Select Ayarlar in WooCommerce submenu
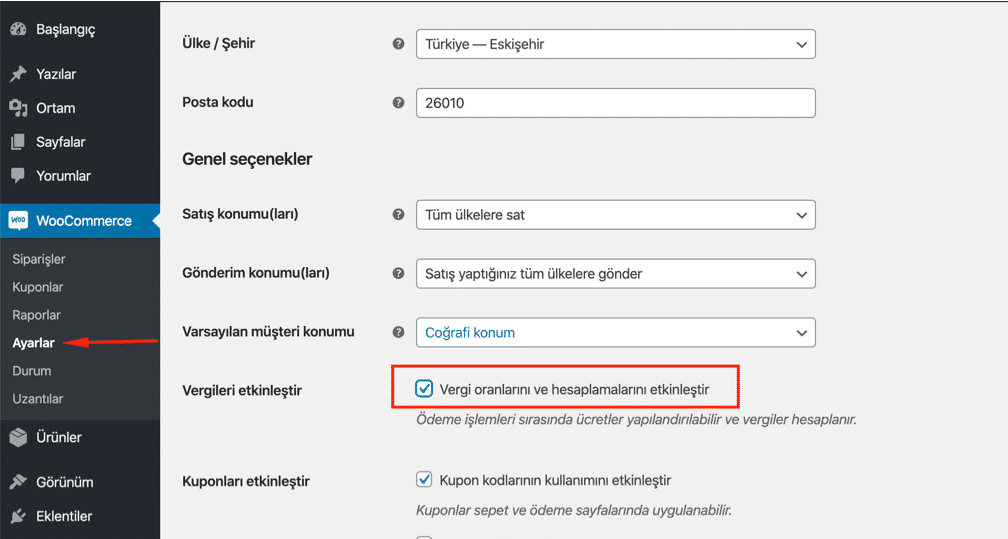The height and width of the screenshot is (539, 1008). [x=33, y=343]
